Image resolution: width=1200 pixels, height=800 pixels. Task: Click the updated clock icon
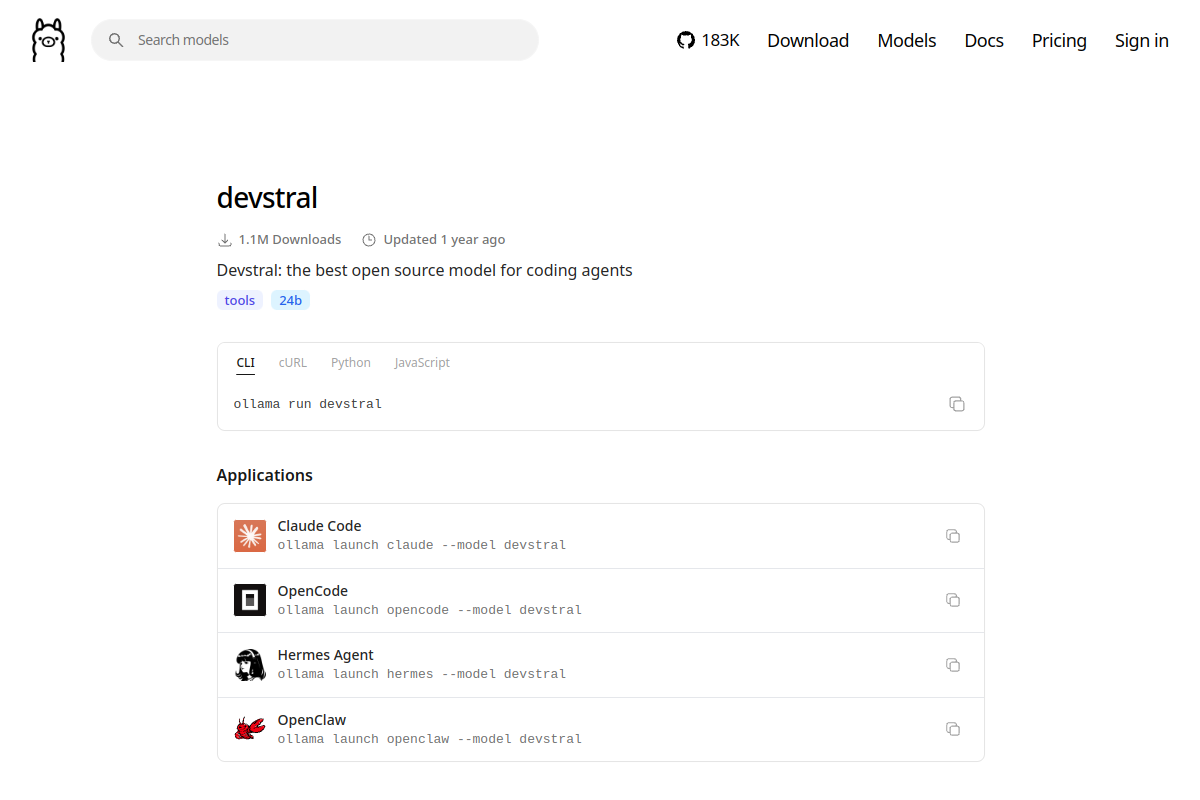pos(369,240)
